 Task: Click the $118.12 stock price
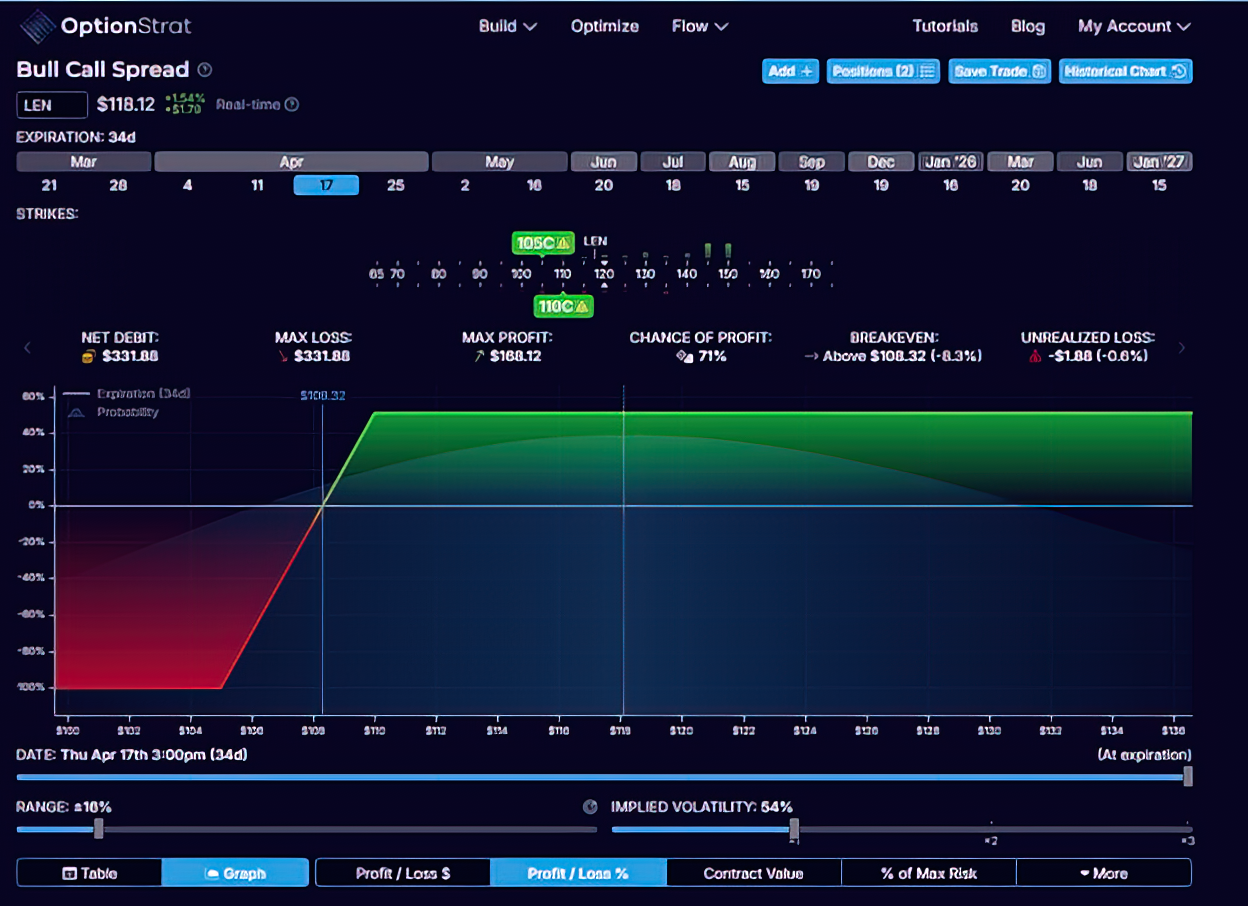click(126, 104)
